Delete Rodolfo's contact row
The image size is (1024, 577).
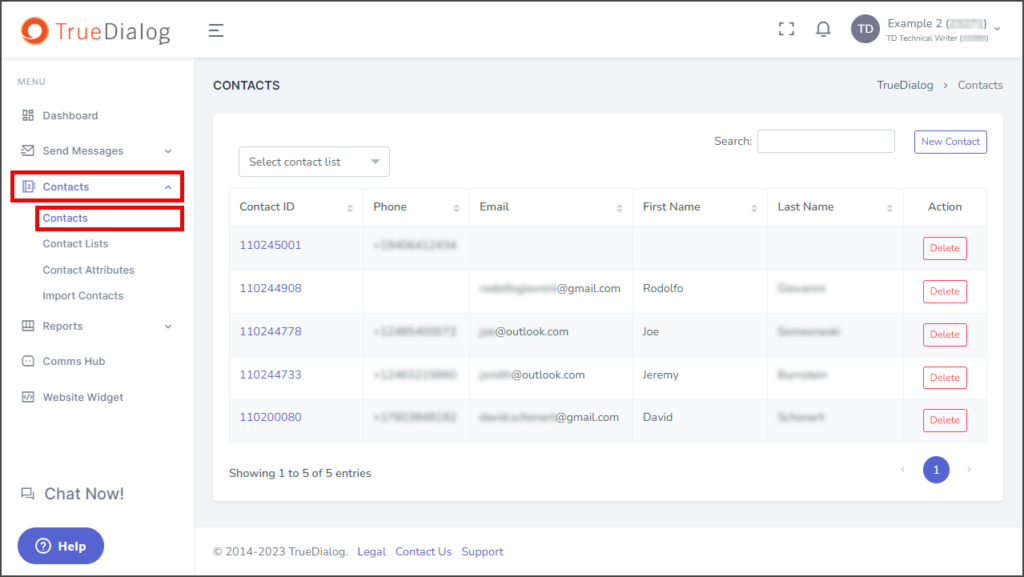(944, 291)
